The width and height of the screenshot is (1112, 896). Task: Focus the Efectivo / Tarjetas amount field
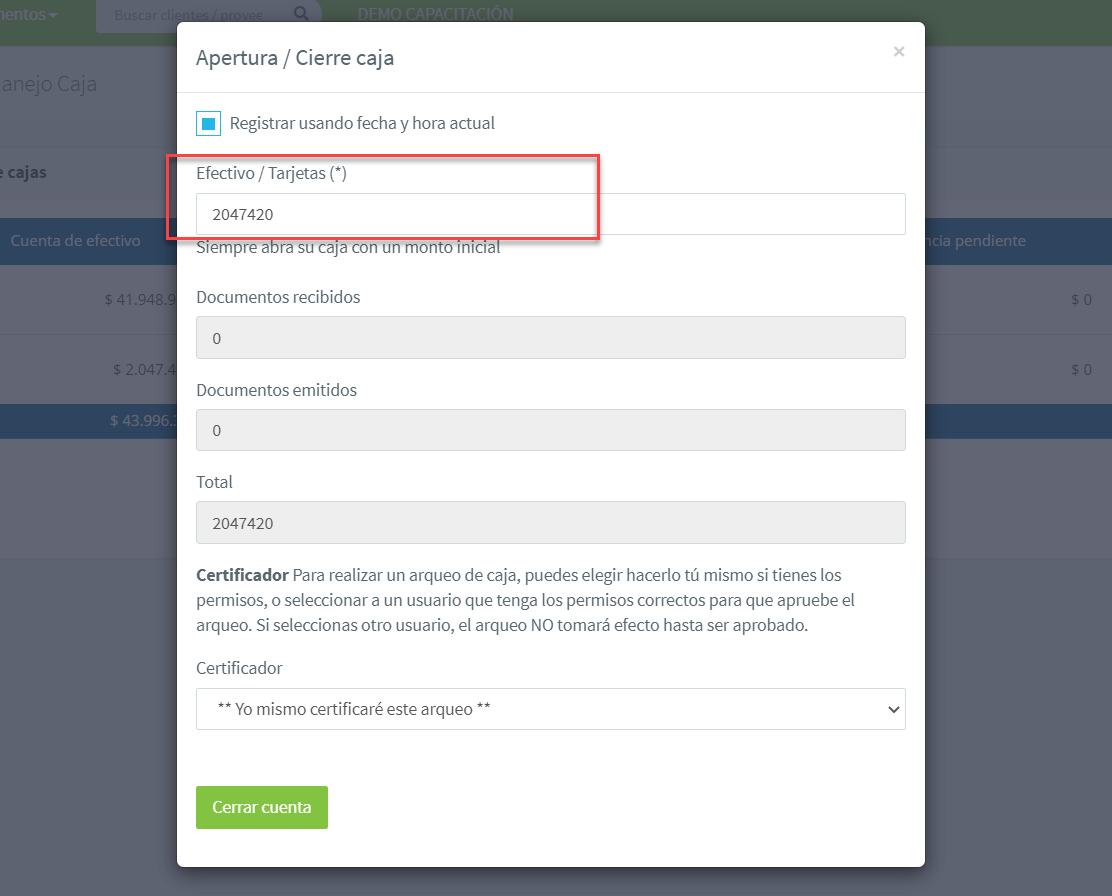click(x=550, y=214)
